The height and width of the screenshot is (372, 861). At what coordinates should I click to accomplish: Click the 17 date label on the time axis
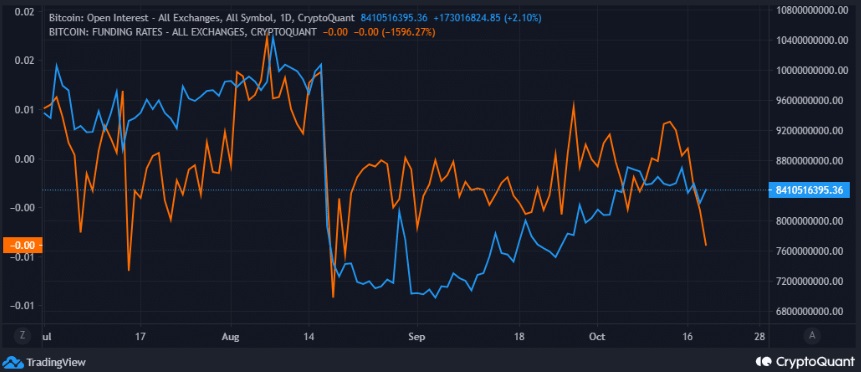[140, 336]
